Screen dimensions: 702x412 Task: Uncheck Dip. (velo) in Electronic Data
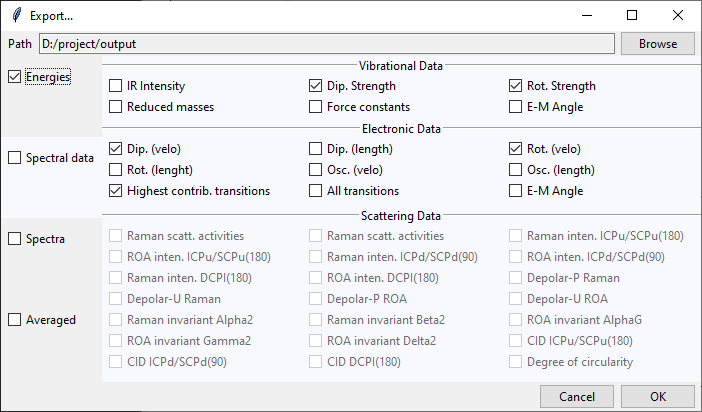[116, 149]
